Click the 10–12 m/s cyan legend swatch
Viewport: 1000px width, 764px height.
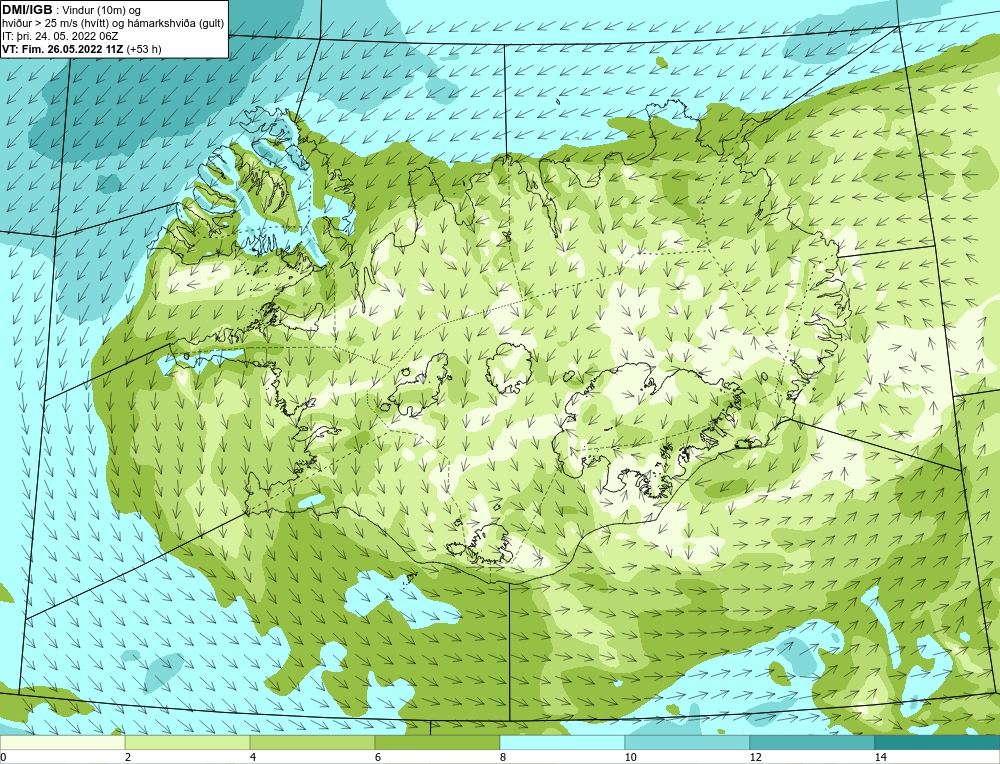coord(688,742)
